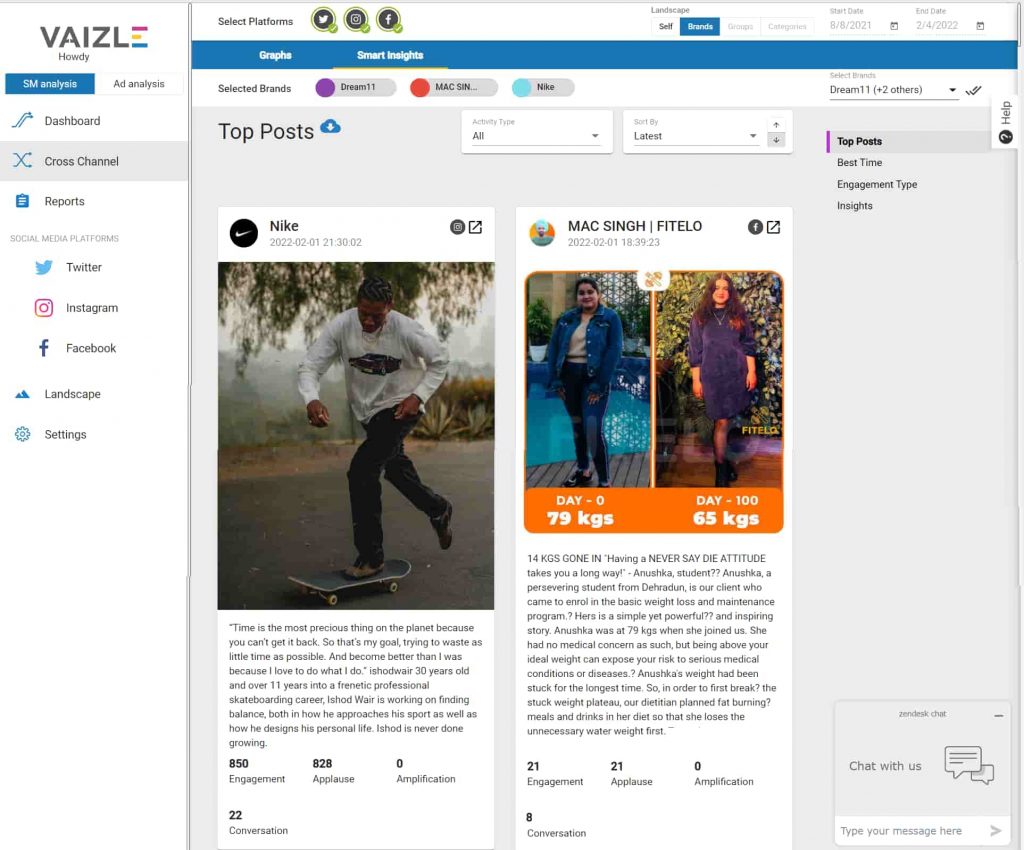Image resolution: width=1024 pixels, height=850 pixels.
Task: Click the Reports clipboard icon
Action: 22,200
